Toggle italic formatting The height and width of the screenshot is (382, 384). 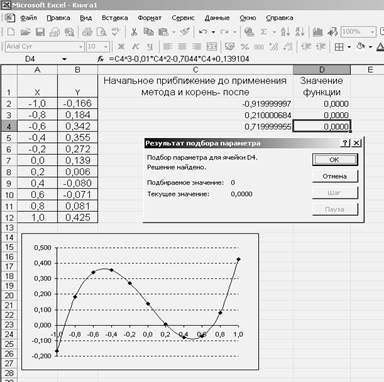point(136,47)
